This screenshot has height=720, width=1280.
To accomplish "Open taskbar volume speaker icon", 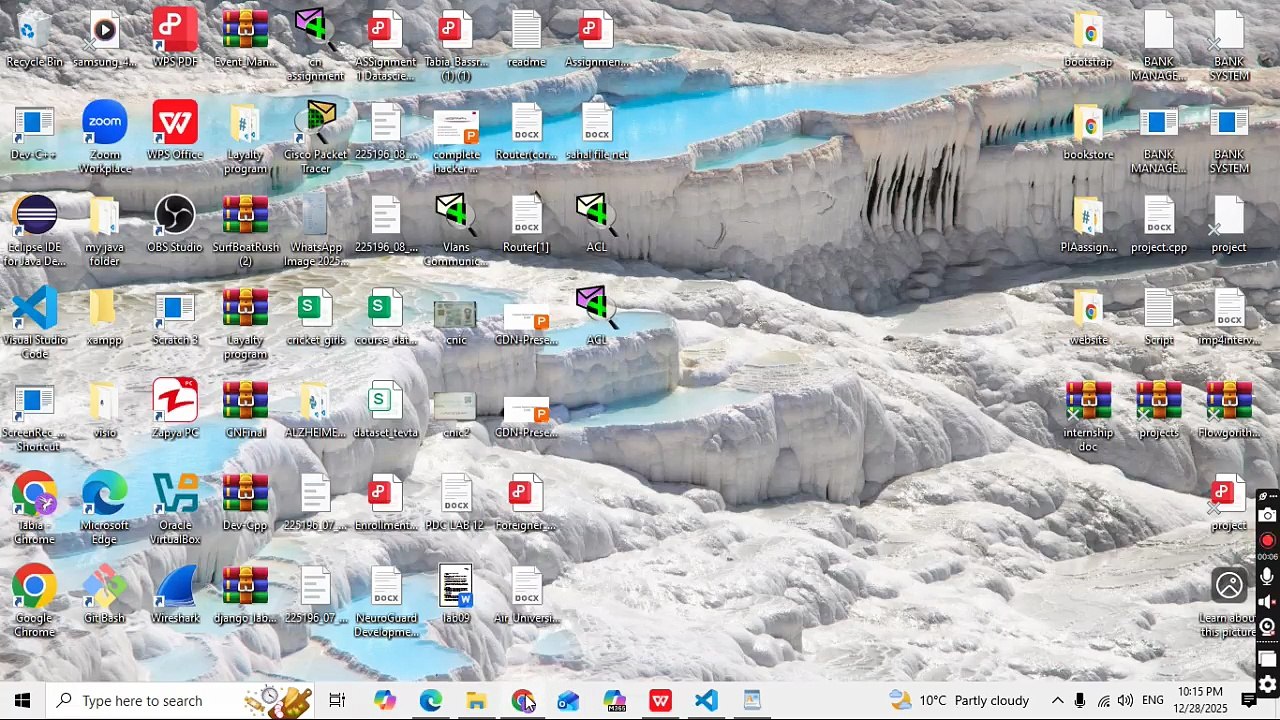I will (1126, 701).
